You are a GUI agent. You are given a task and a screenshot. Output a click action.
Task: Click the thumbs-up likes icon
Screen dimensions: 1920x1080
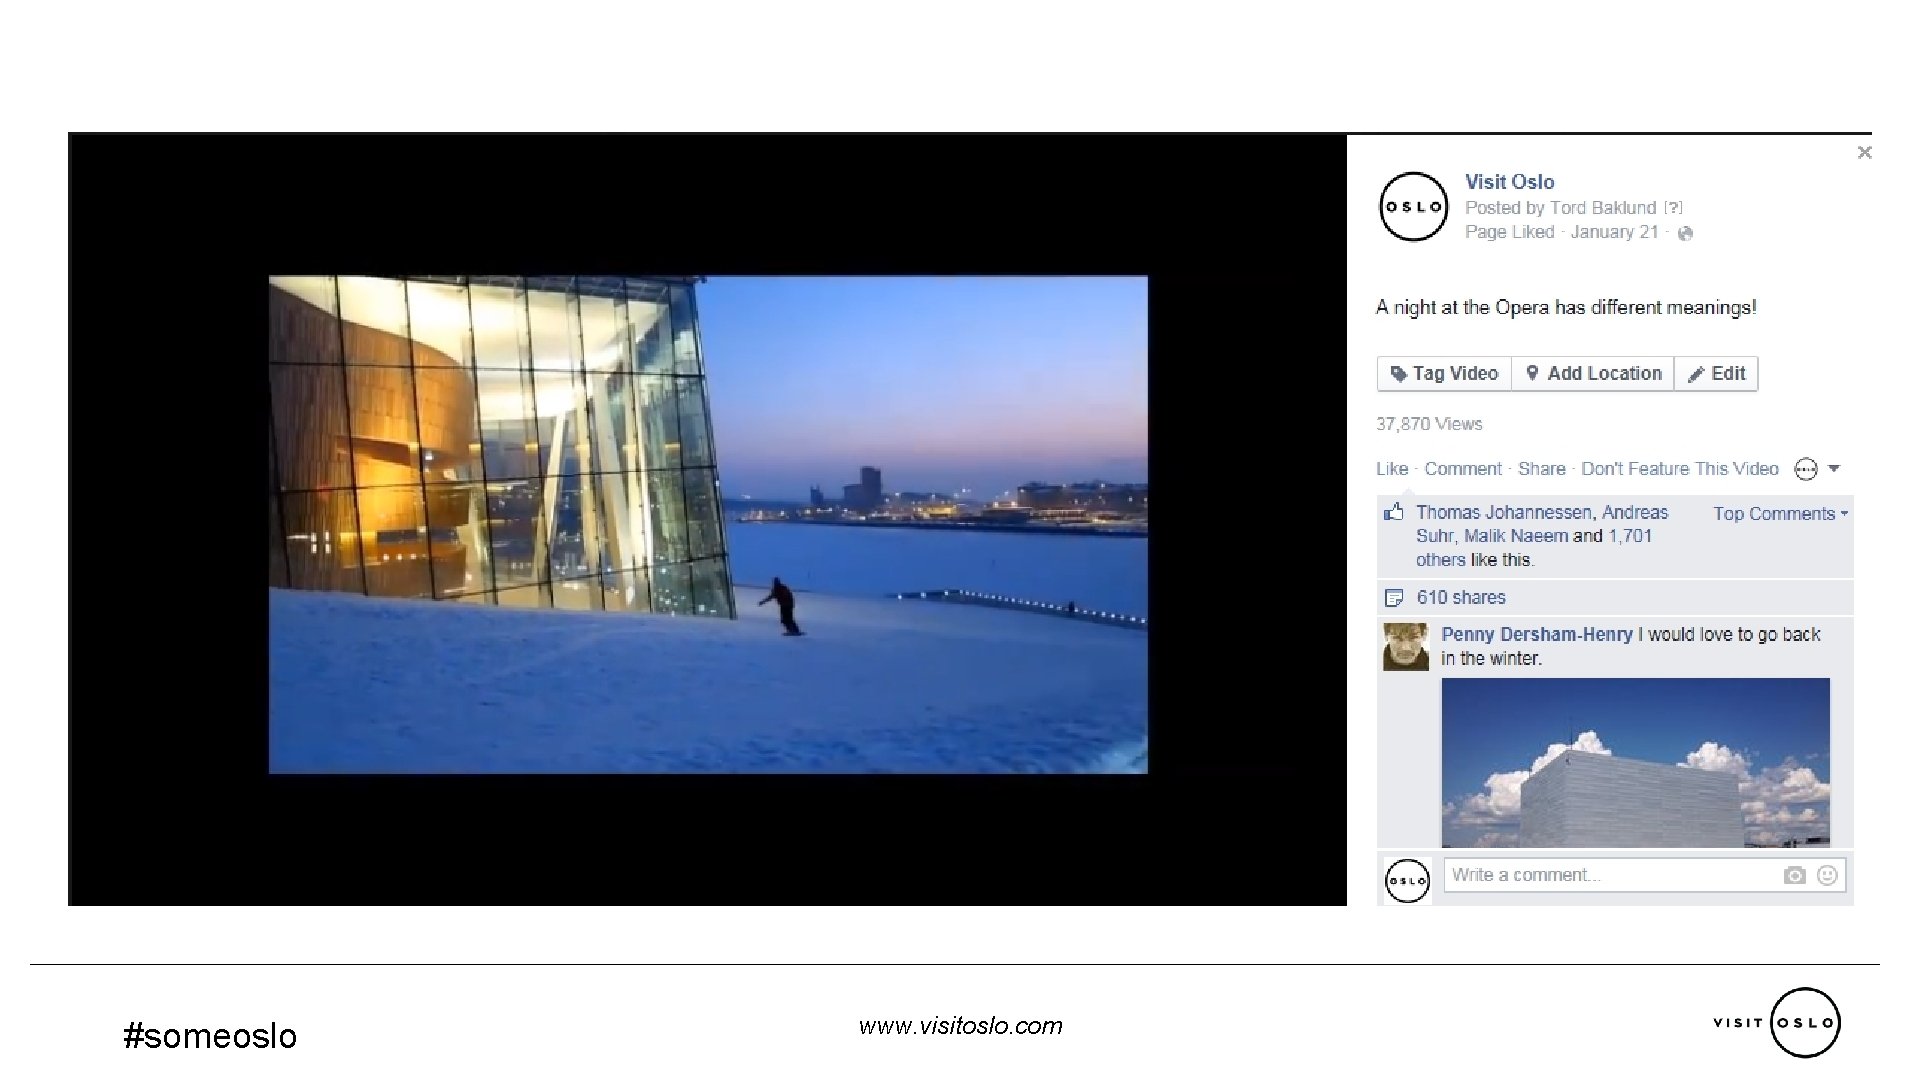[x=1393, y=513]
